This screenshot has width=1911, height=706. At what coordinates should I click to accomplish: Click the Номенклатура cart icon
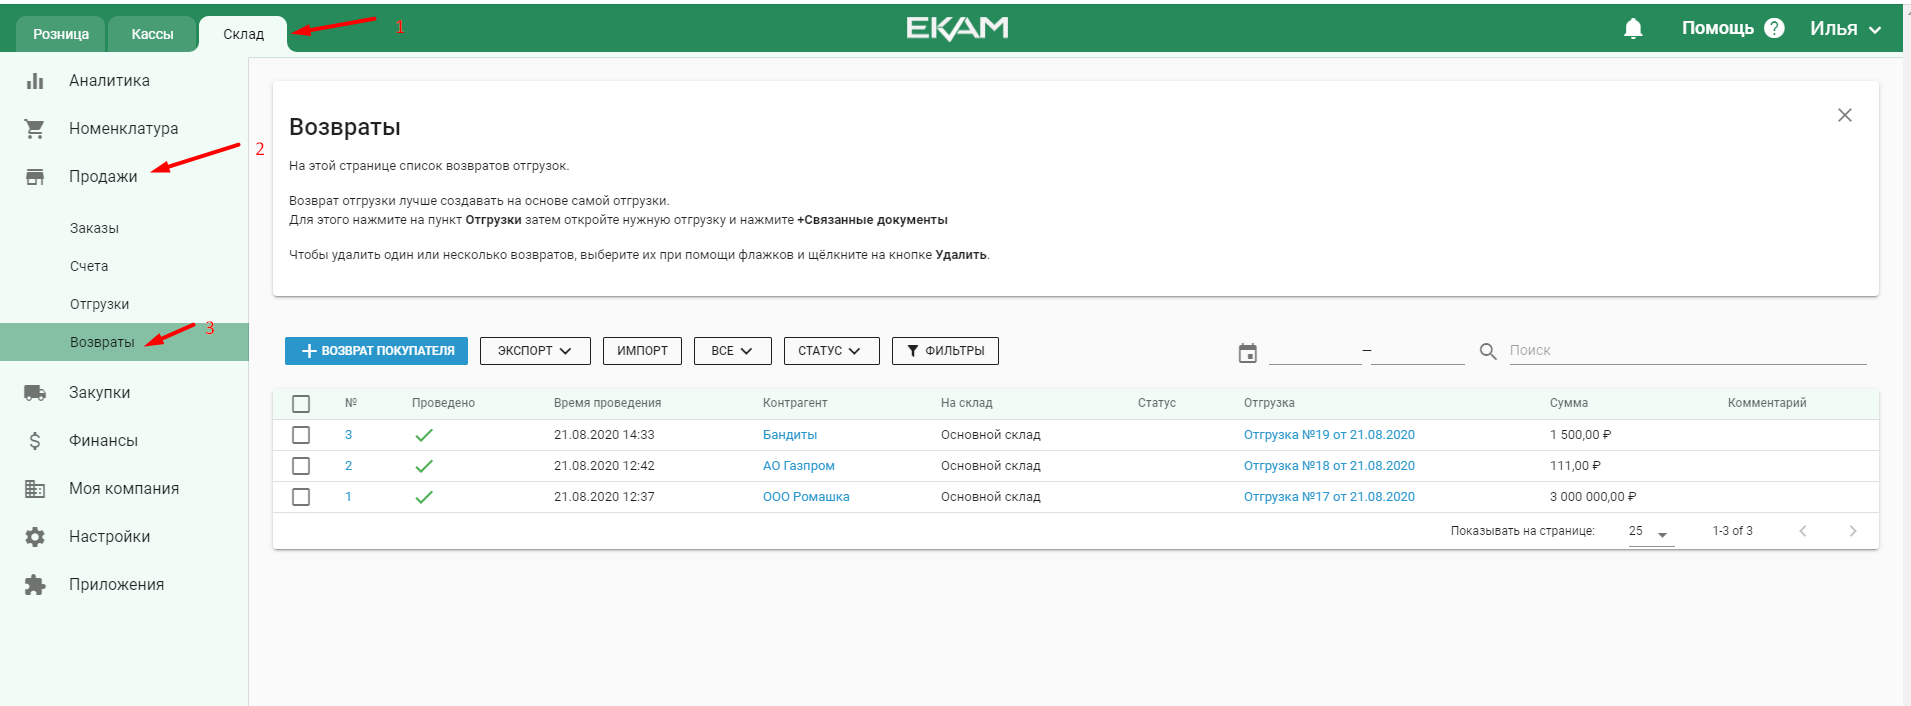click(x=35, y=129)
